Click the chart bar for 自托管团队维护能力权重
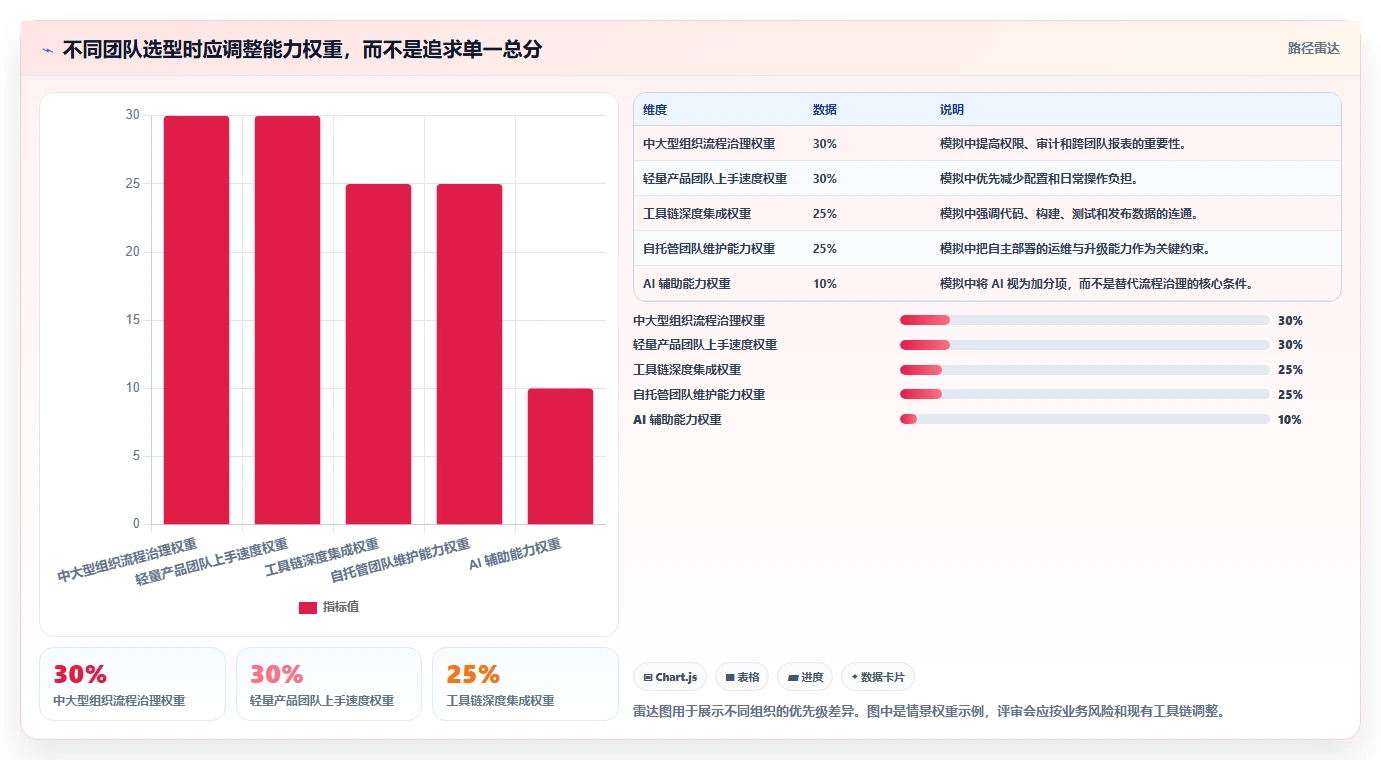Screen dimensions: 1381x760 (469, 354)
